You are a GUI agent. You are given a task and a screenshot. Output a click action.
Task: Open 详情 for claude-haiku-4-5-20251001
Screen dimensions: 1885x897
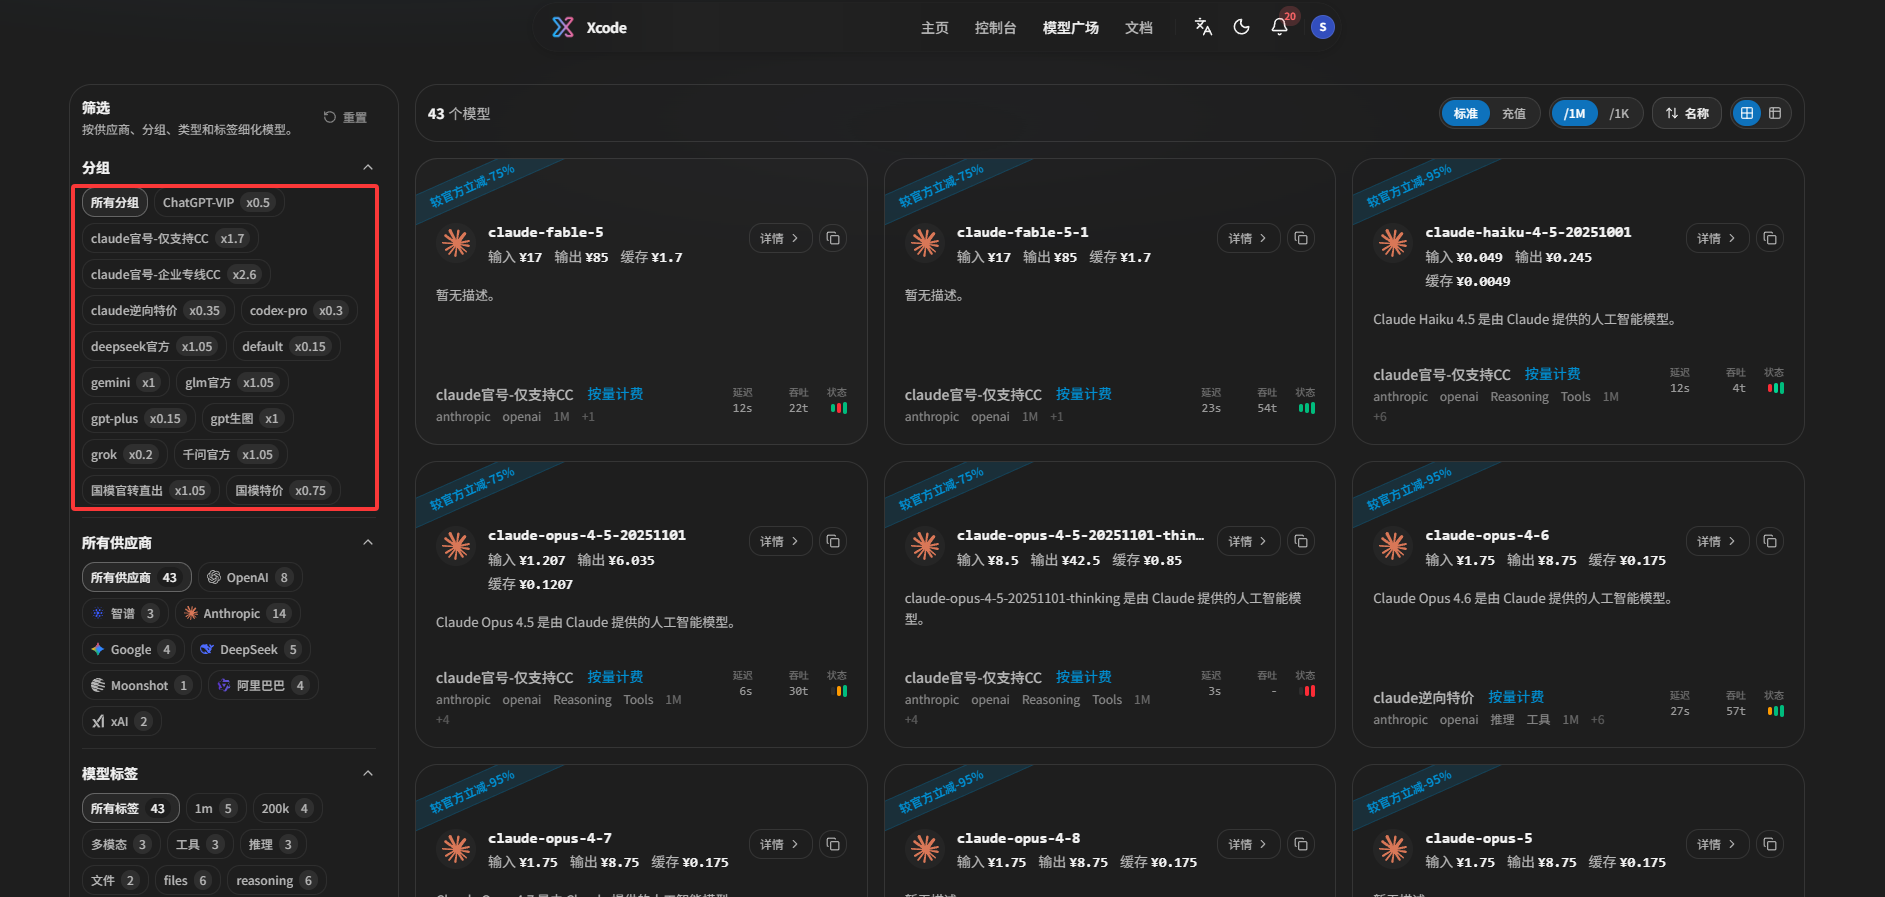tap(1717, 238)
